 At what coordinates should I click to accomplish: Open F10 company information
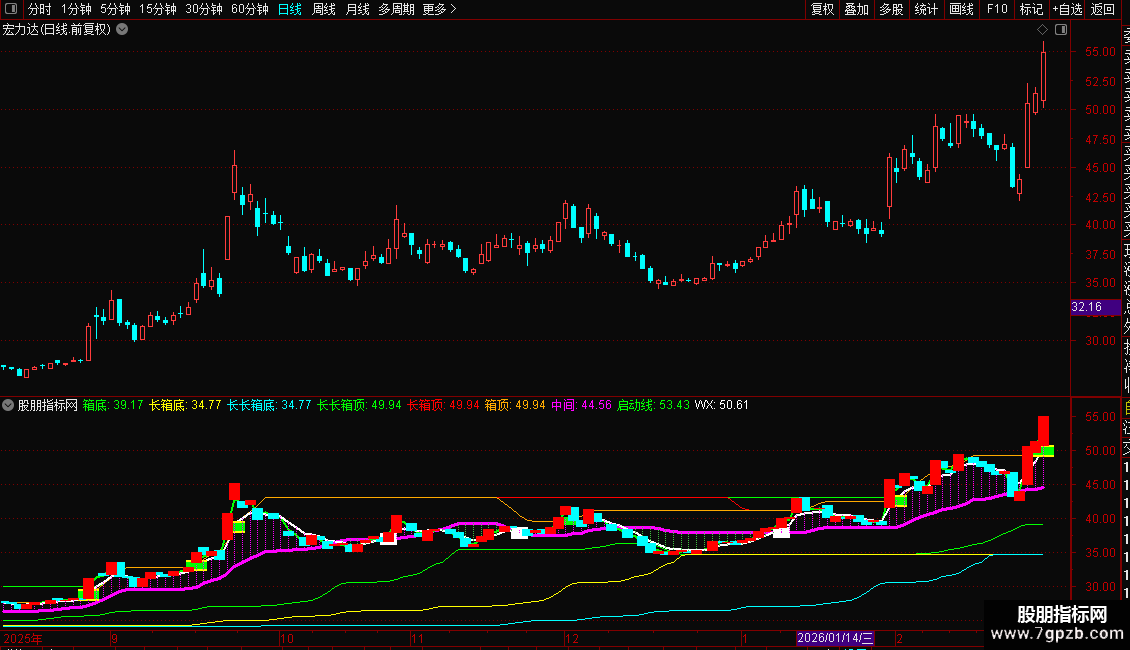pyautogui.click(x=997, y=10)
